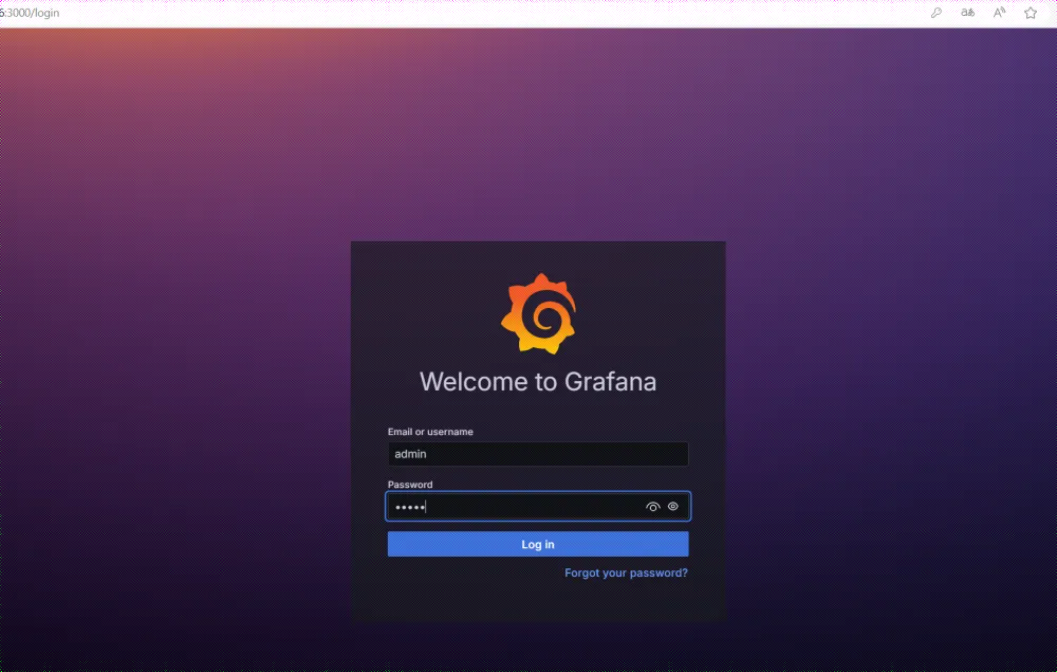The height and width of the screenshot is (672, 1057).
Task: Click the Email or username label
Action: pyautogui.click(x=430, y=431)
